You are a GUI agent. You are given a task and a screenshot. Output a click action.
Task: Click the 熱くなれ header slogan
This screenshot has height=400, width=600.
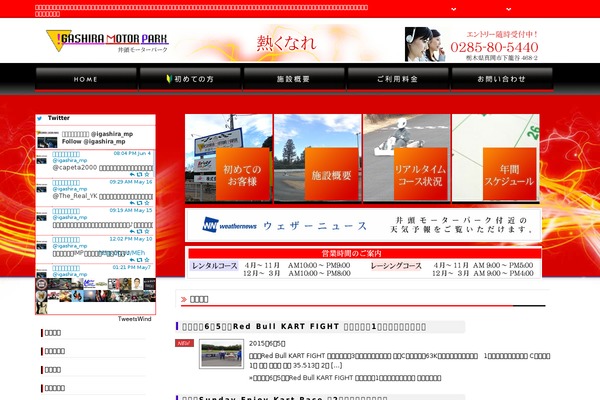(287, 42)
